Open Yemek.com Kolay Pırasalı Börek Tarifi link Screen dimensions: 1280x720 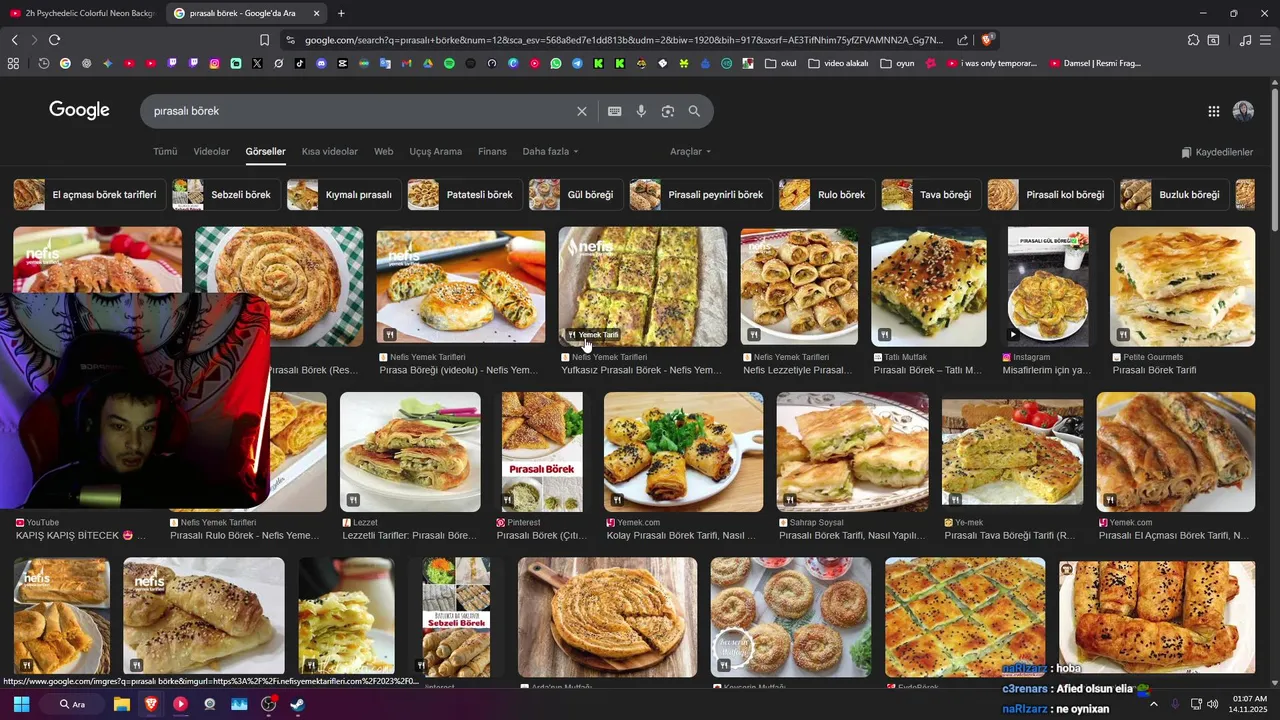(680, 536)
